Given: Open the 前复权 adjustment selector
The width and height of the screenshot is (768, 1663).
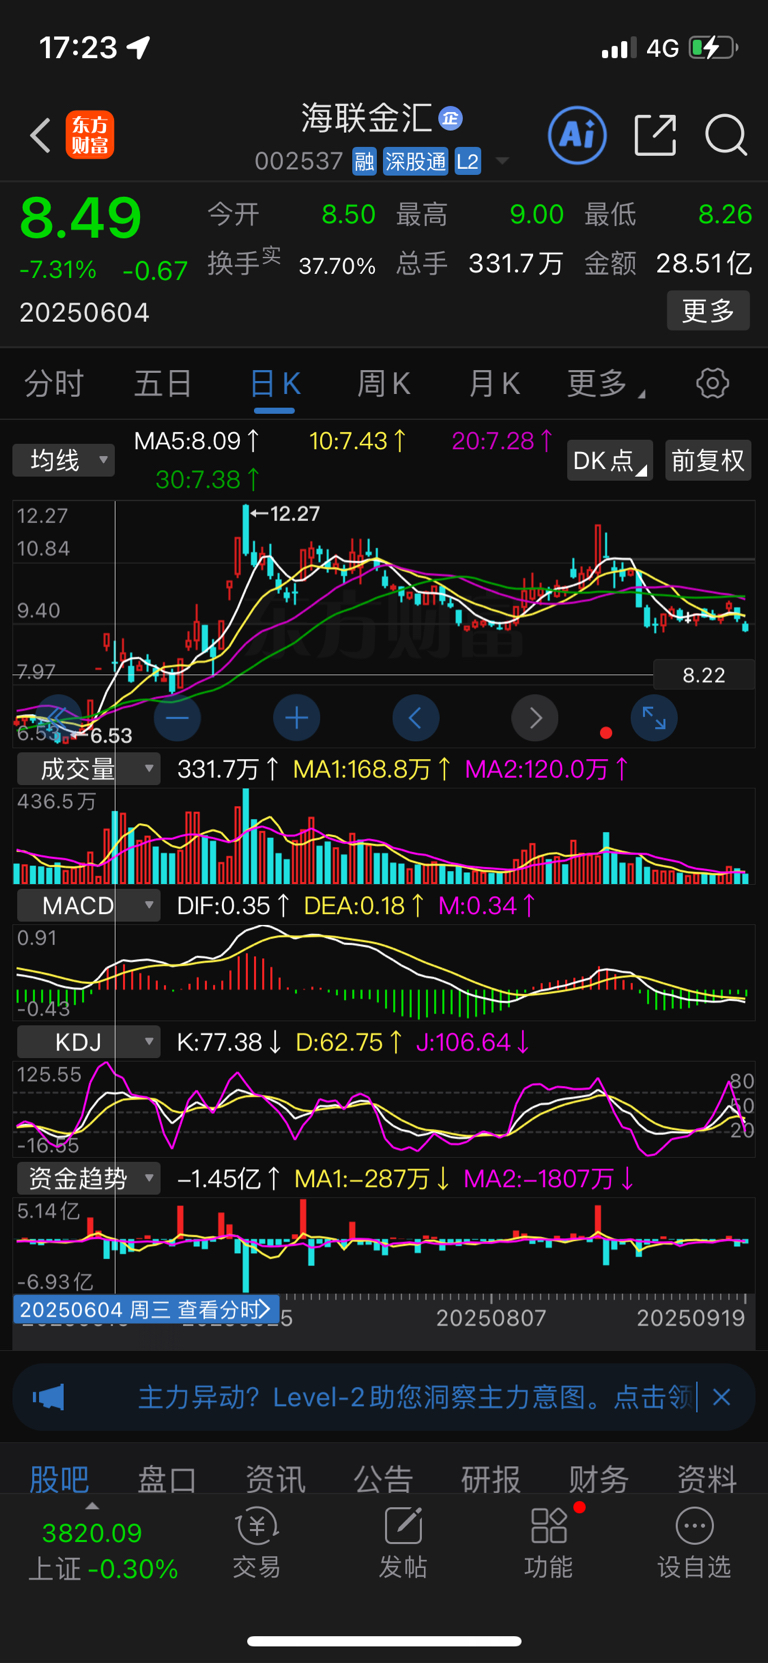Looking at the screenshot, I should tap(708, 460).
